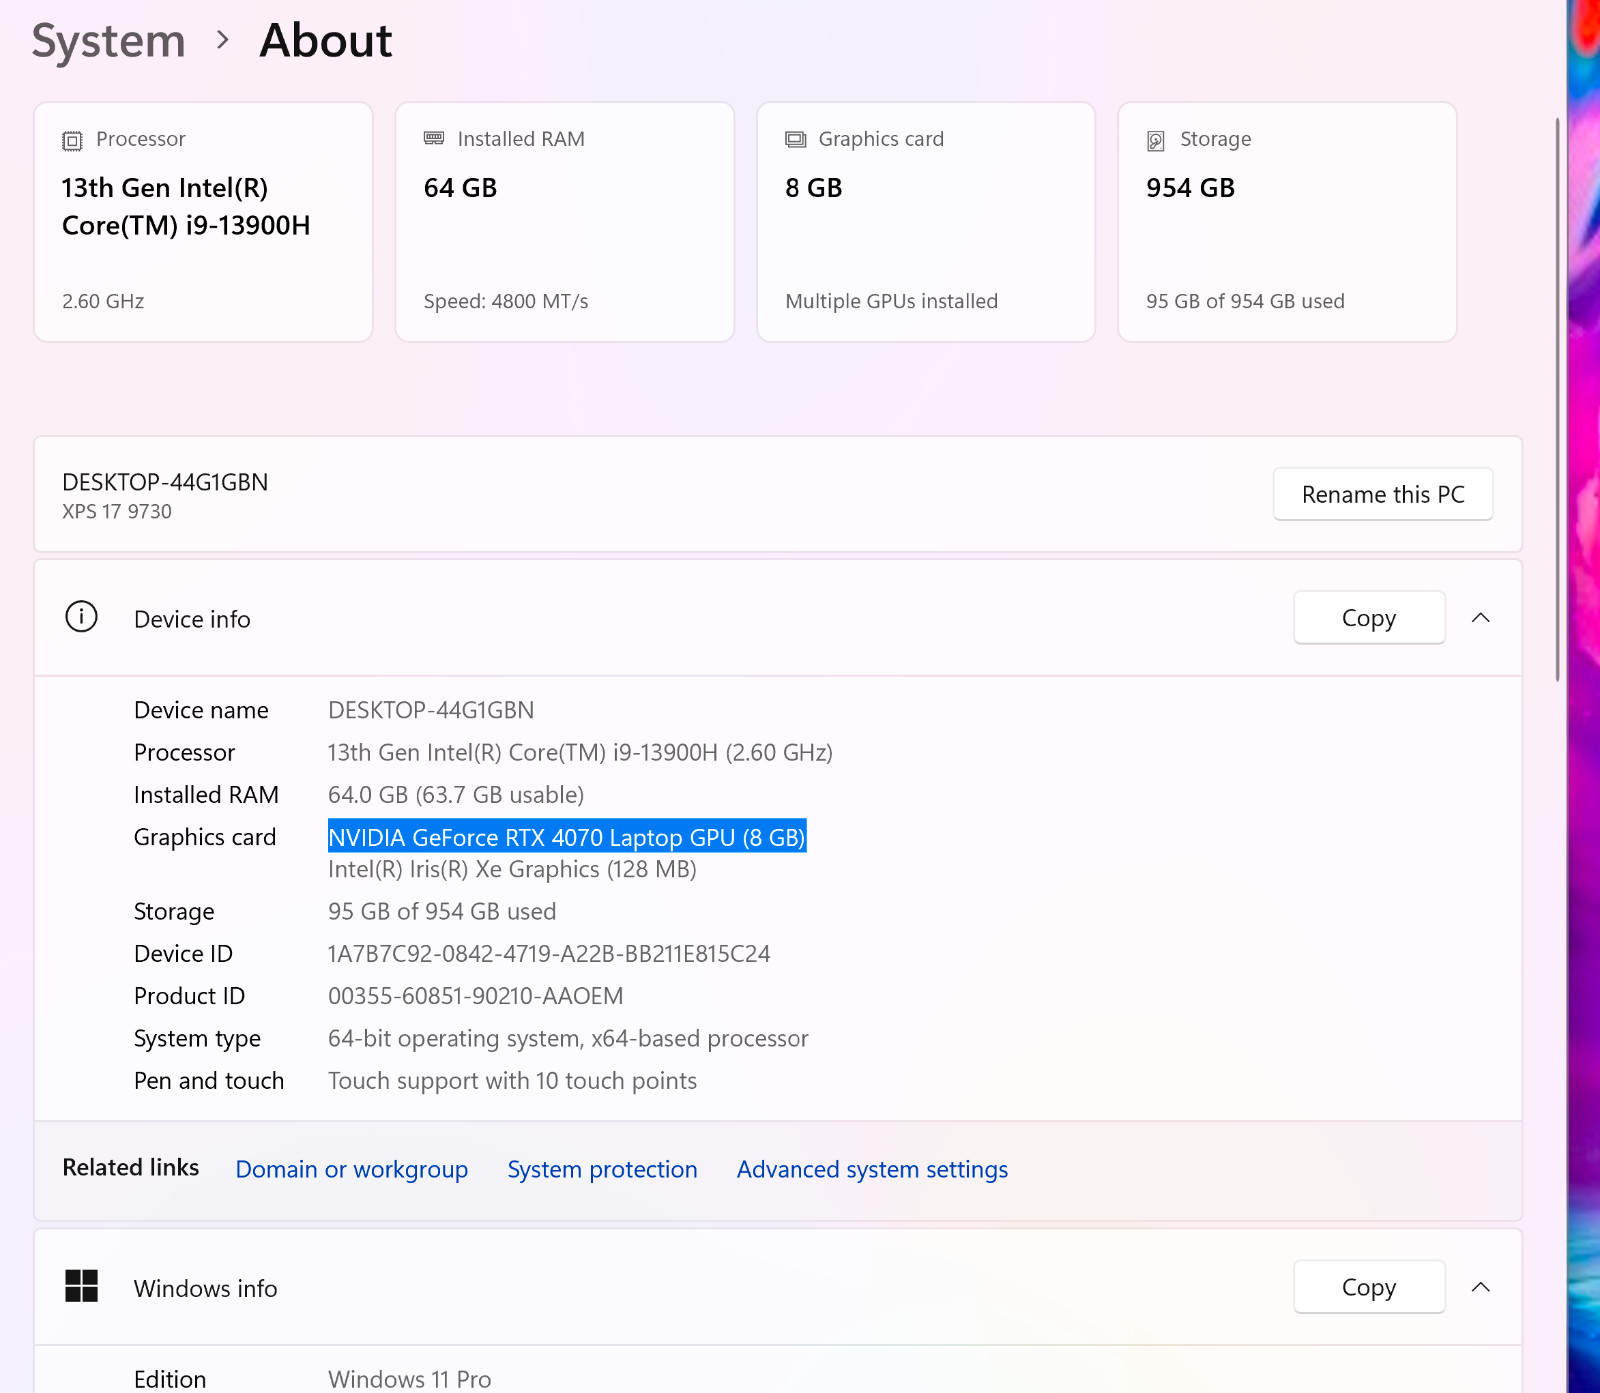The image size is (1600, 1393).
Task: Click the Windows logo icon
Action: point(81,1286)
